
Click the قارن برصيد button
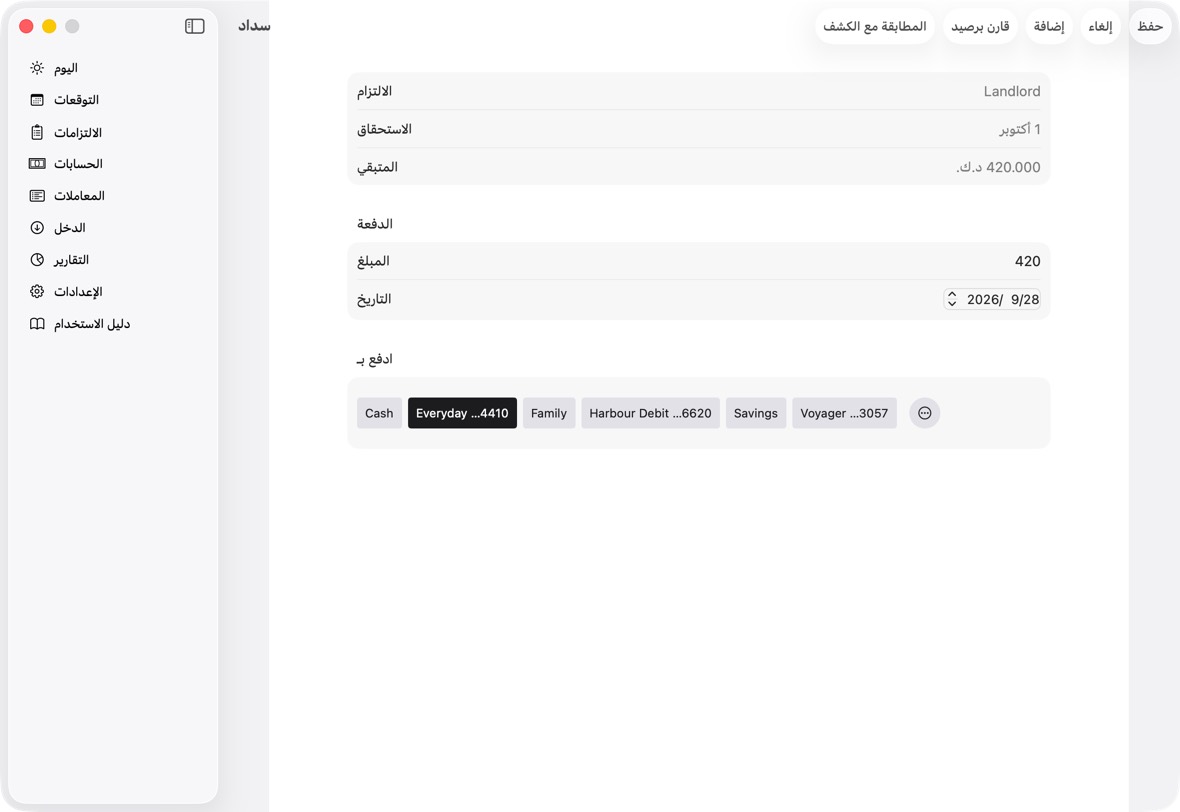pyautogui.click(x=980, y=26)
